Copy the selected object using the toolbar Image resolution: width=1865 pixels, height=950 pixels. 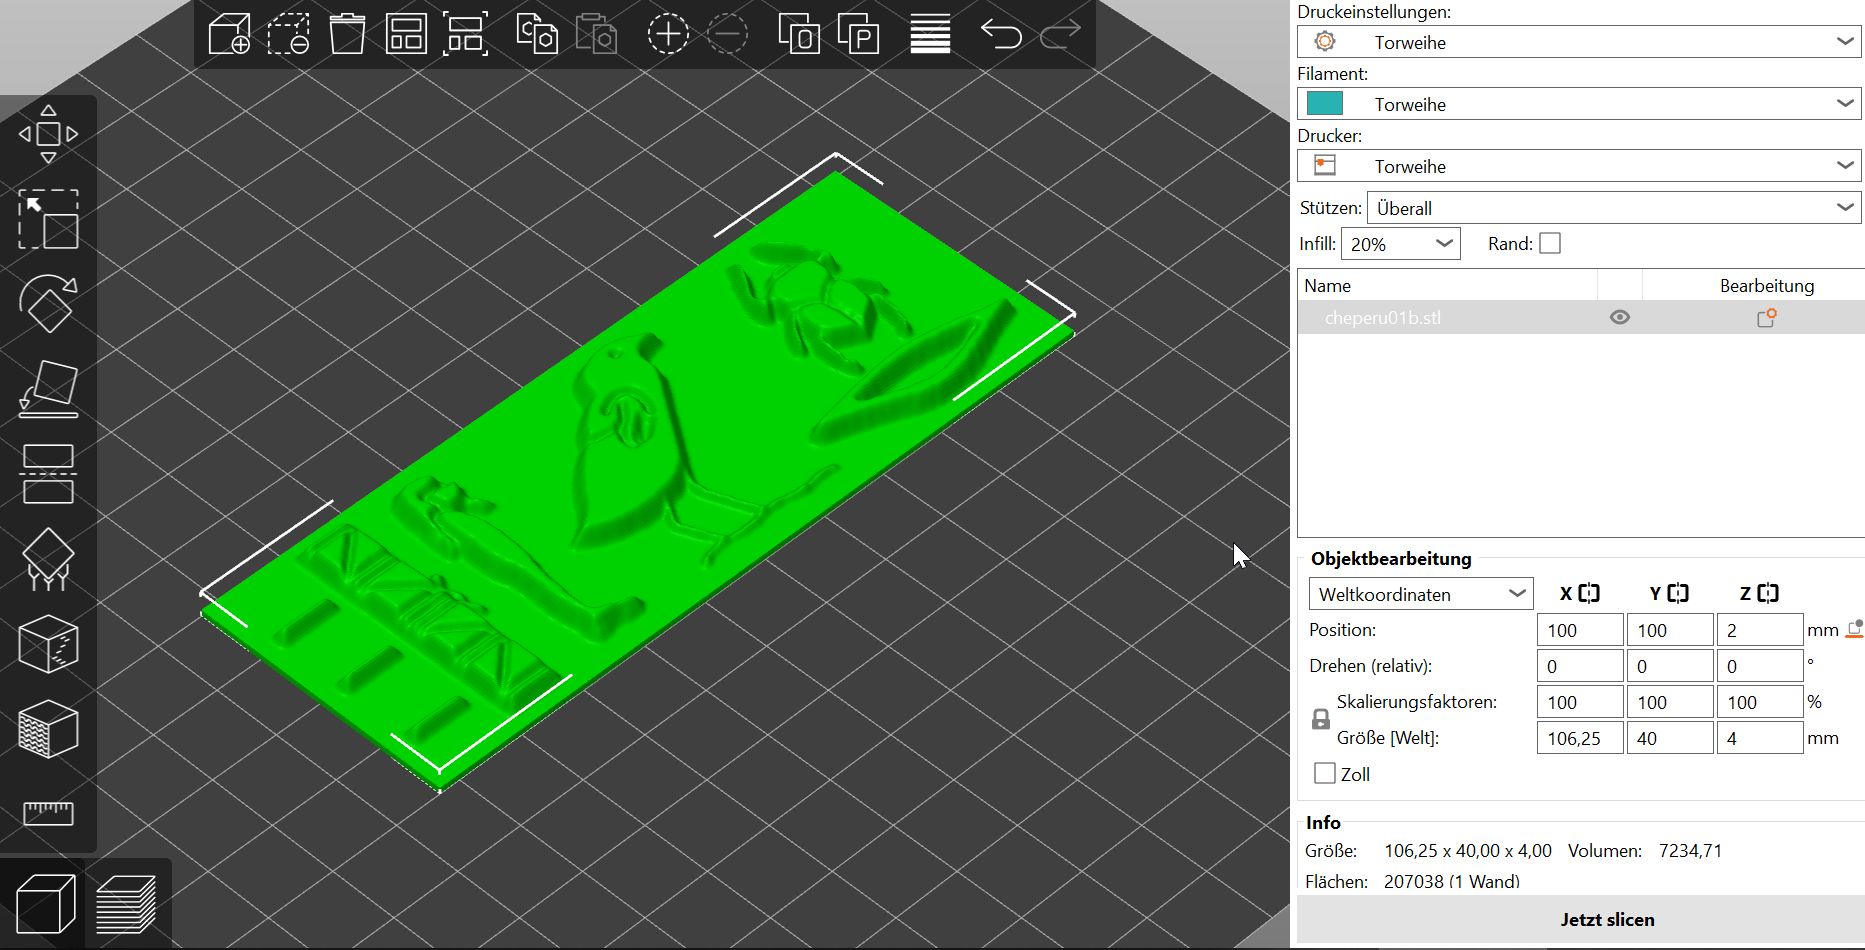[x=537, y=34]
